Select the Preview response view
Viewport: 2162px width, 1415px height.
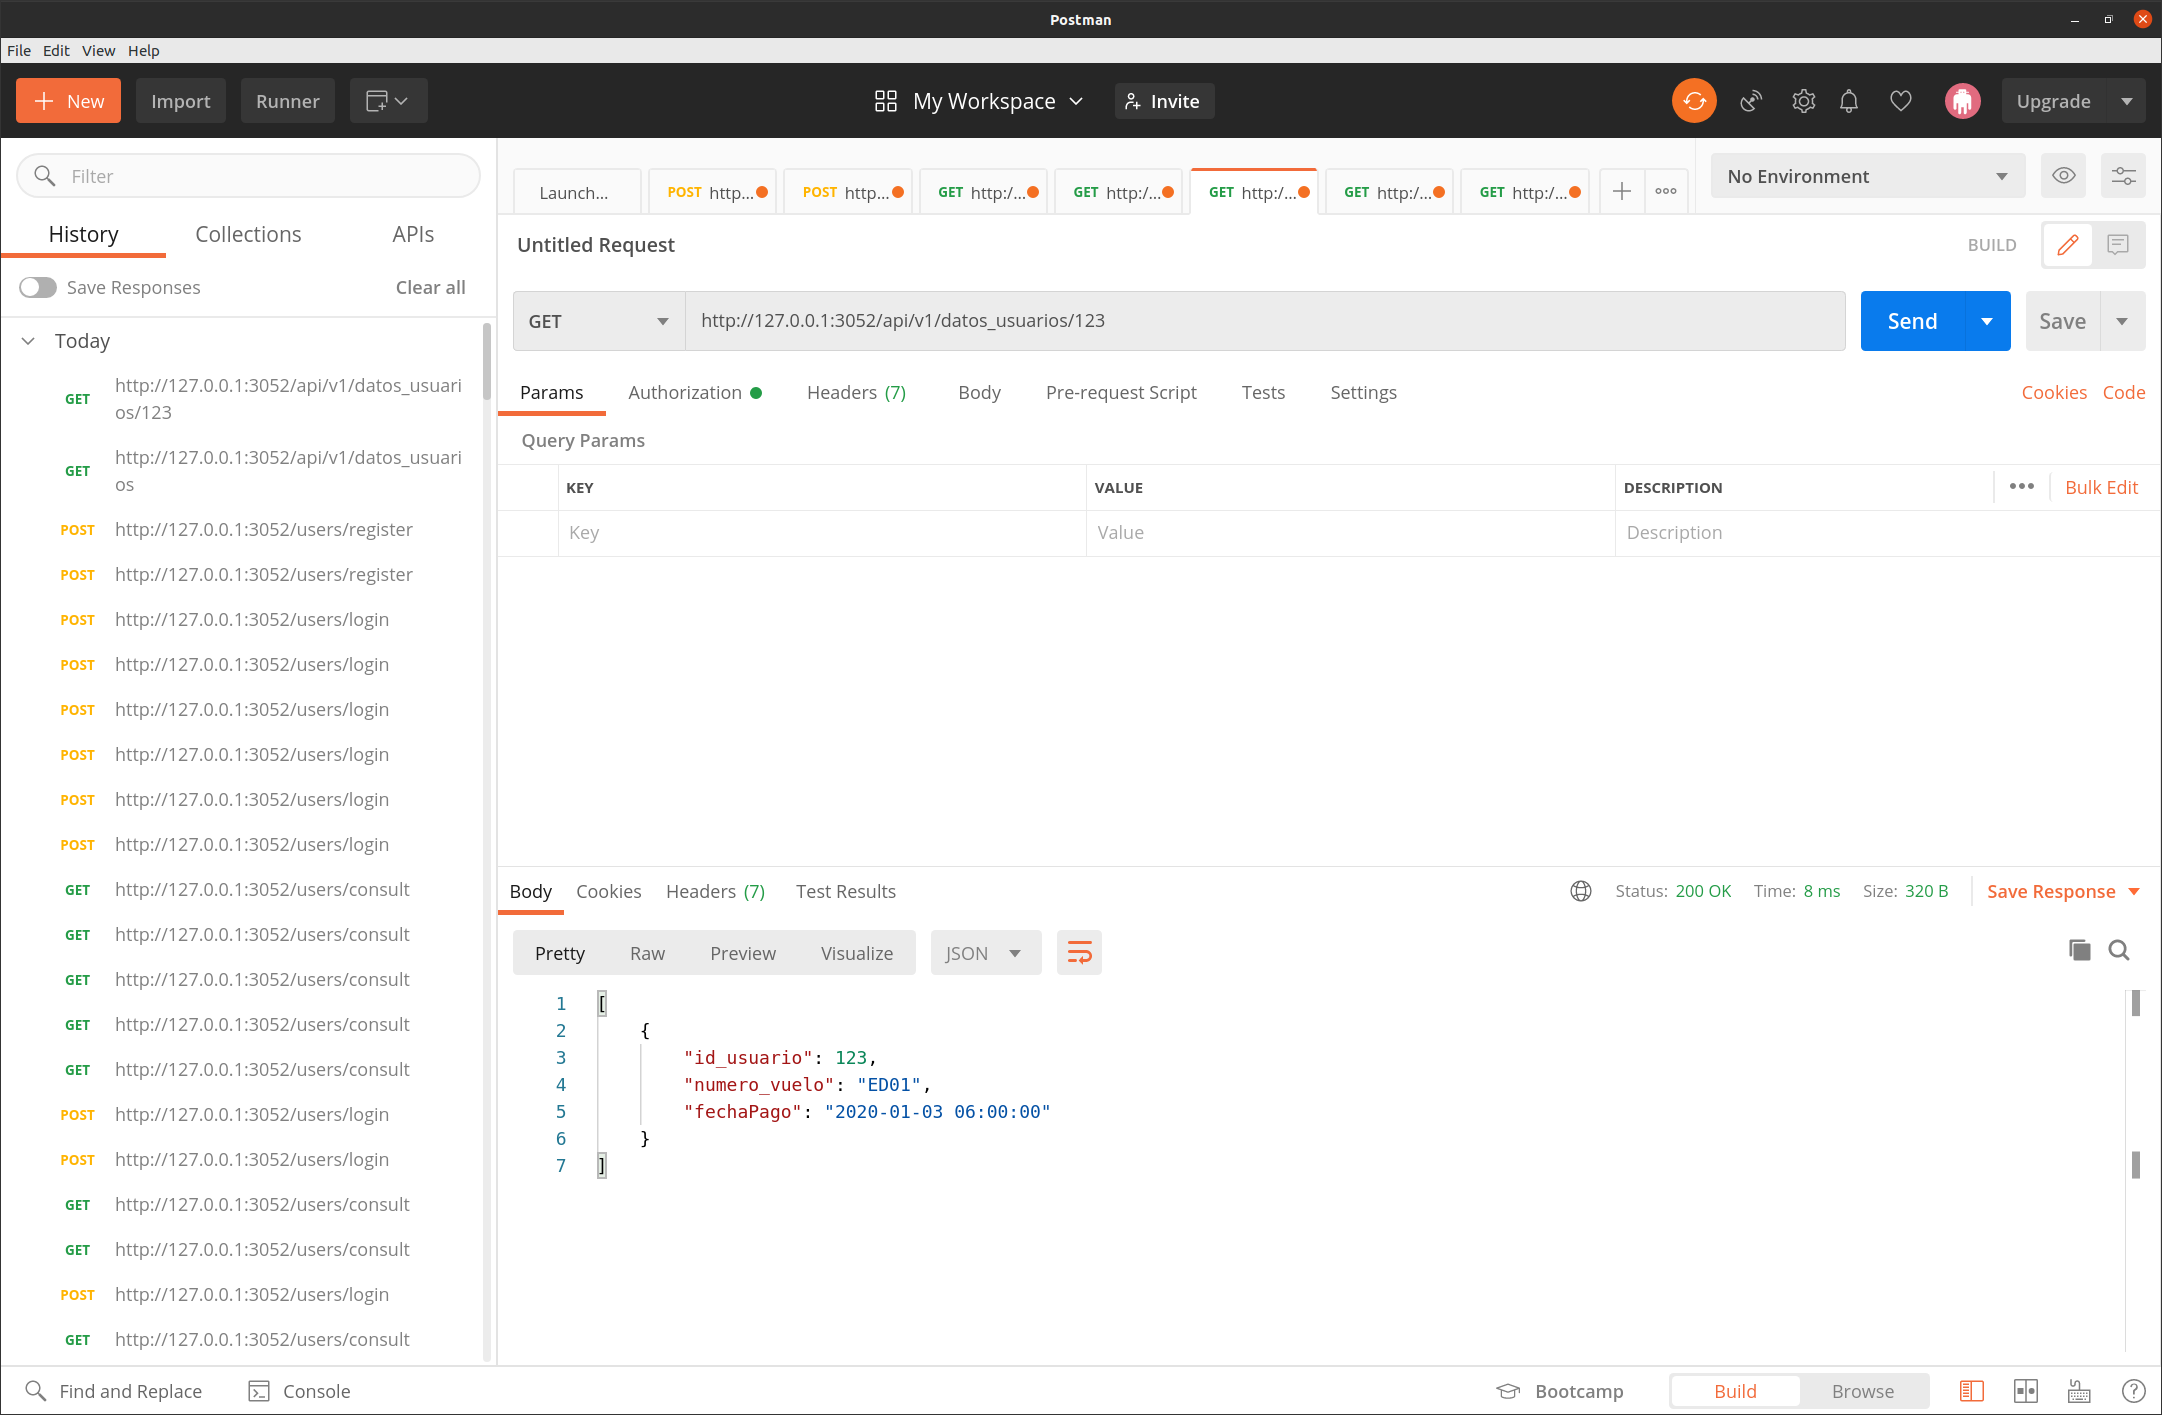click(743, 953)
